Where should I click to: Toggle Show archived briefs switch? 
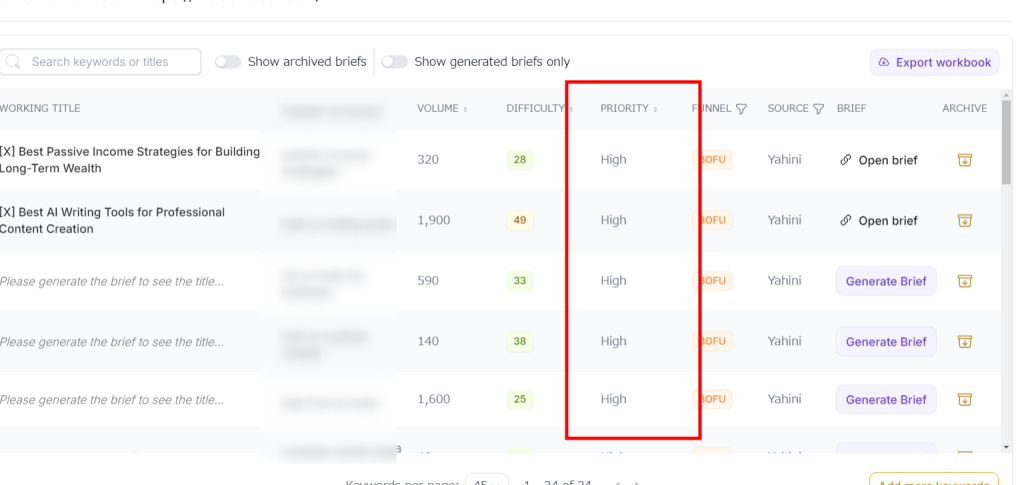(228, 62)
